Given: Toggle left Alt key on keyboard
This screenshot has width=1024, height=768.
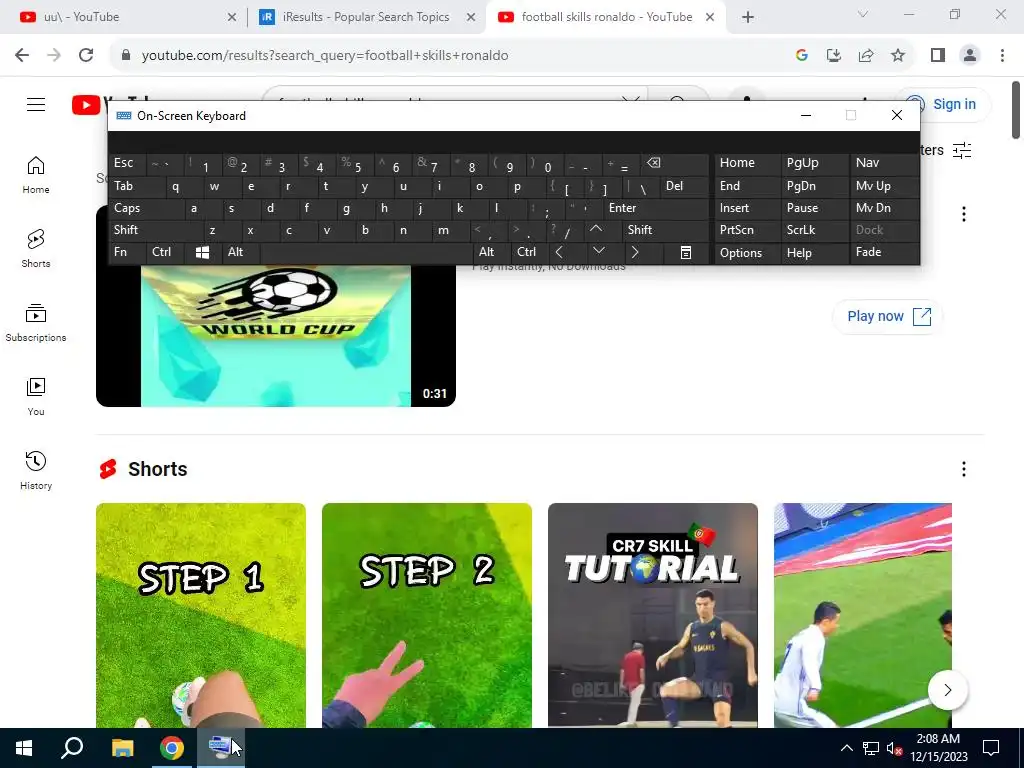Looking at the screenshot, I should pos(241,252).
